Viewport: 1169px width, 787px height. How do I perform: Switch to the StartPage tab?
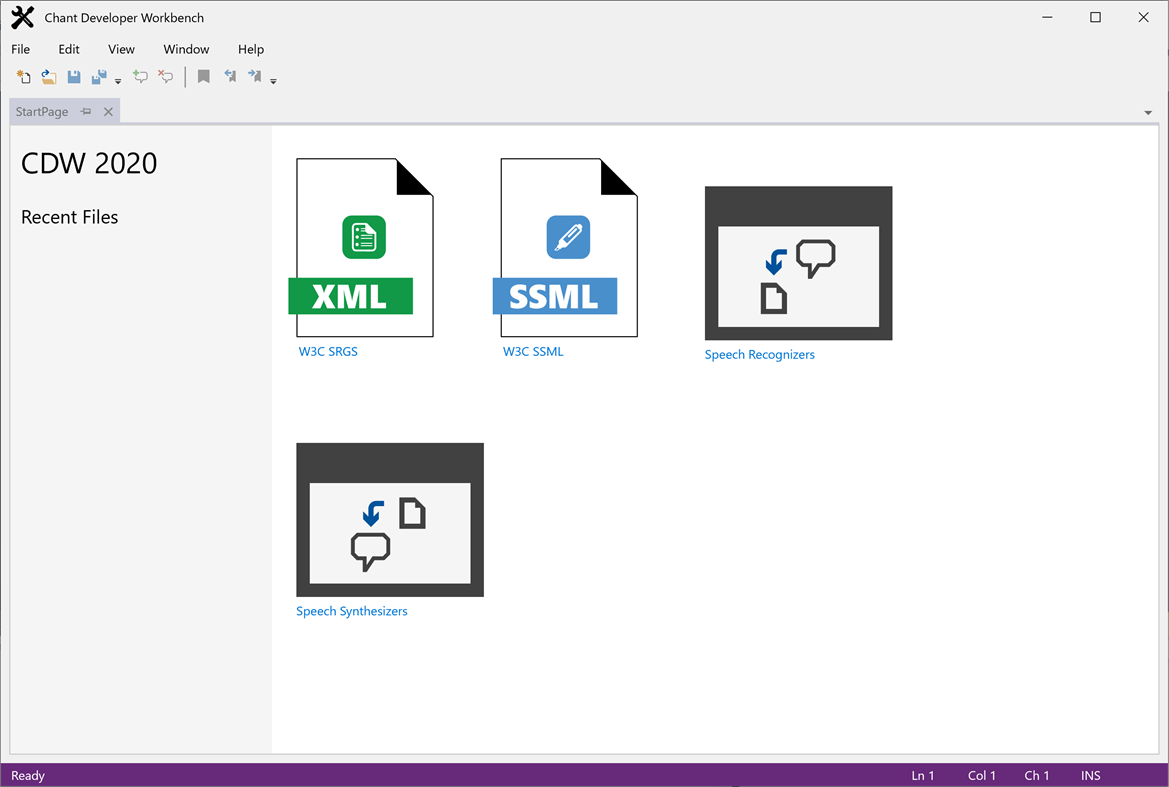41,111
